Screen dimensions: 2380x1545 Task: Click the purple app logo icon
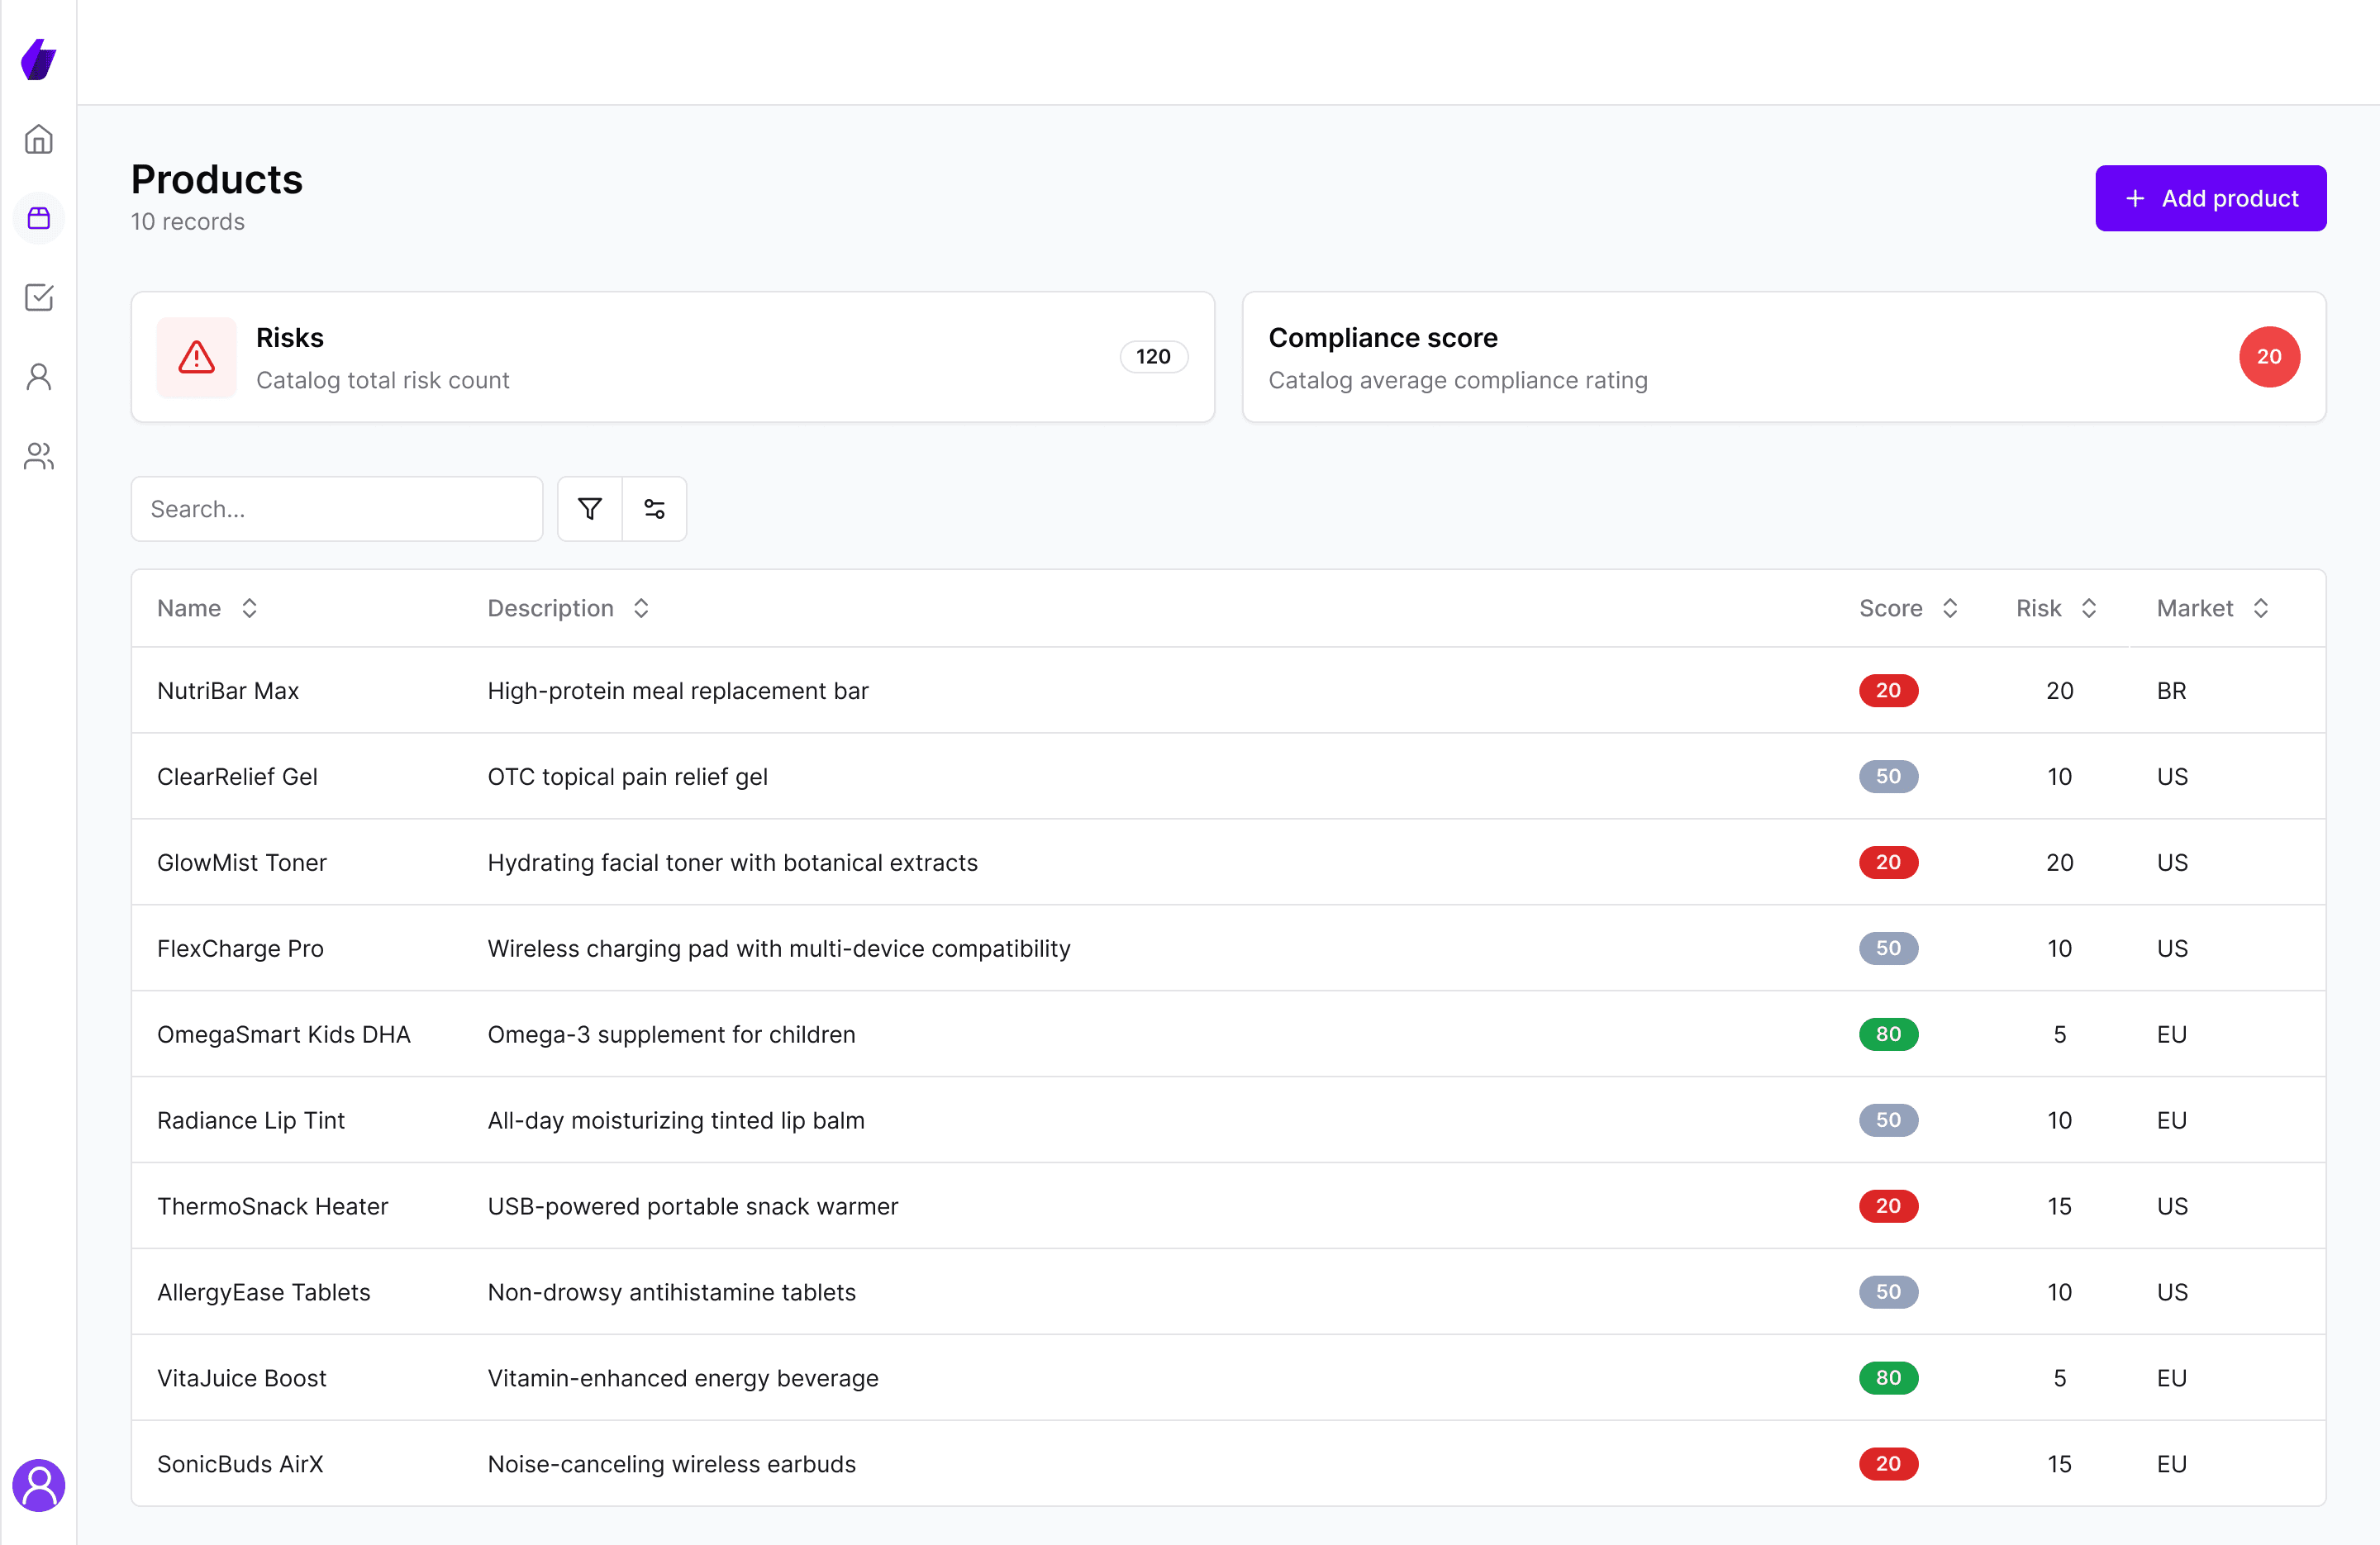click(x=38, y=60)
